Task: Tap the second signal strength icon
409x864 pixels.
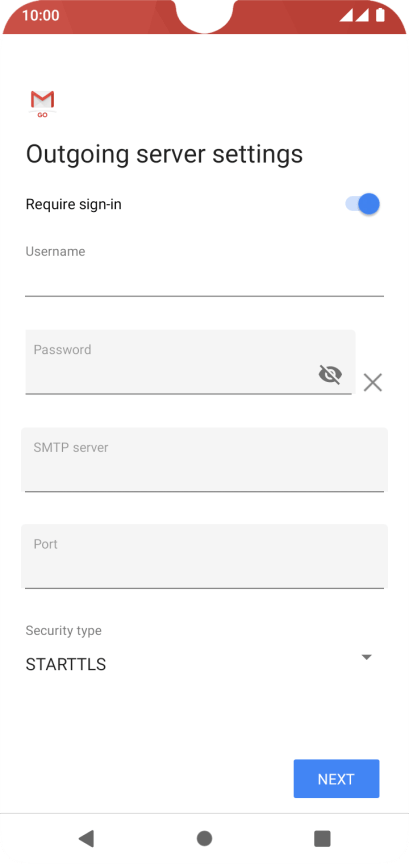Action: click(x=362, y=15)
